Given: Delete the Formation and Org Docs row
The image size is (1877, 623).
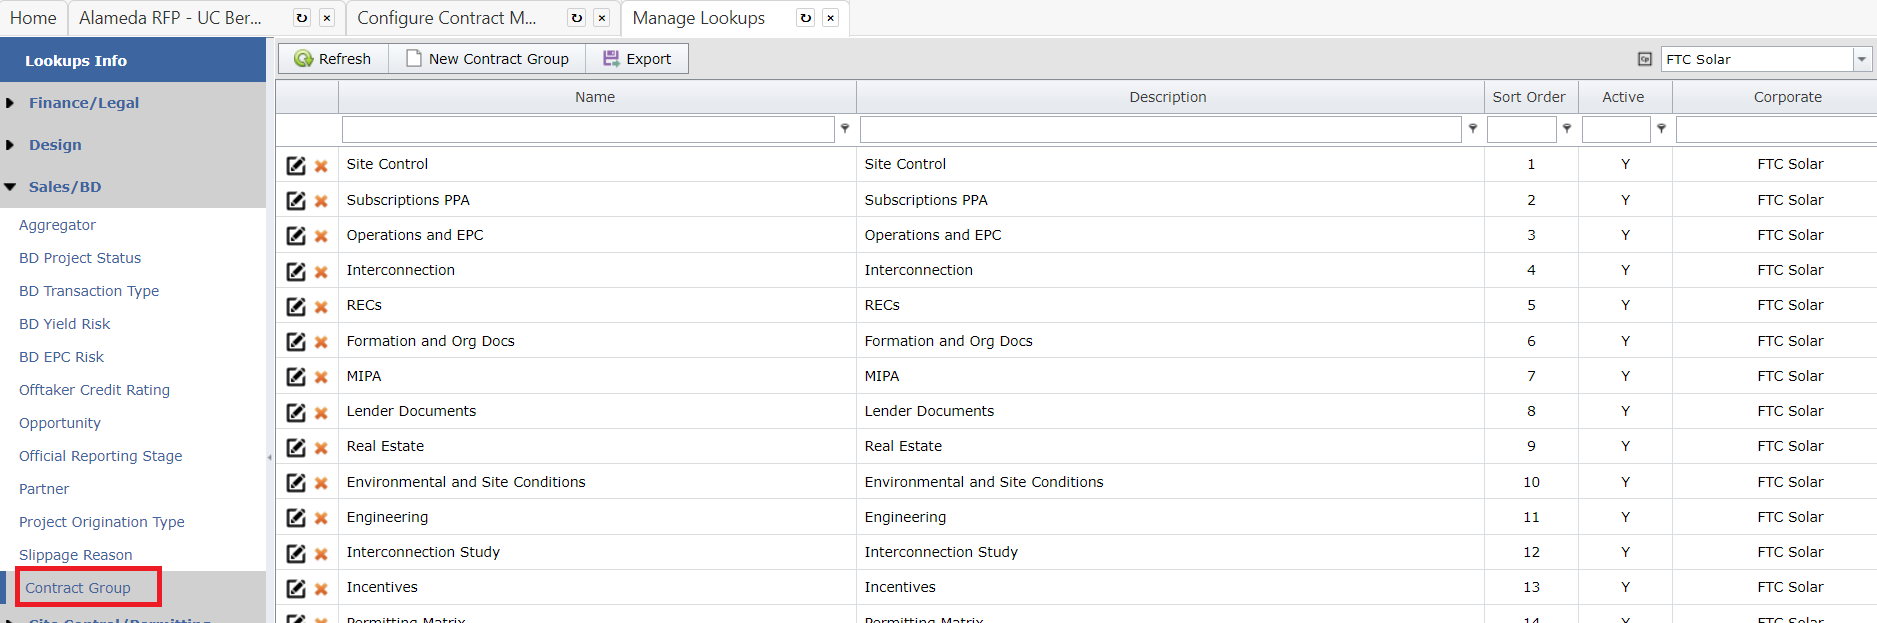Looking at the screenshot, I should (x=321, y=342).
